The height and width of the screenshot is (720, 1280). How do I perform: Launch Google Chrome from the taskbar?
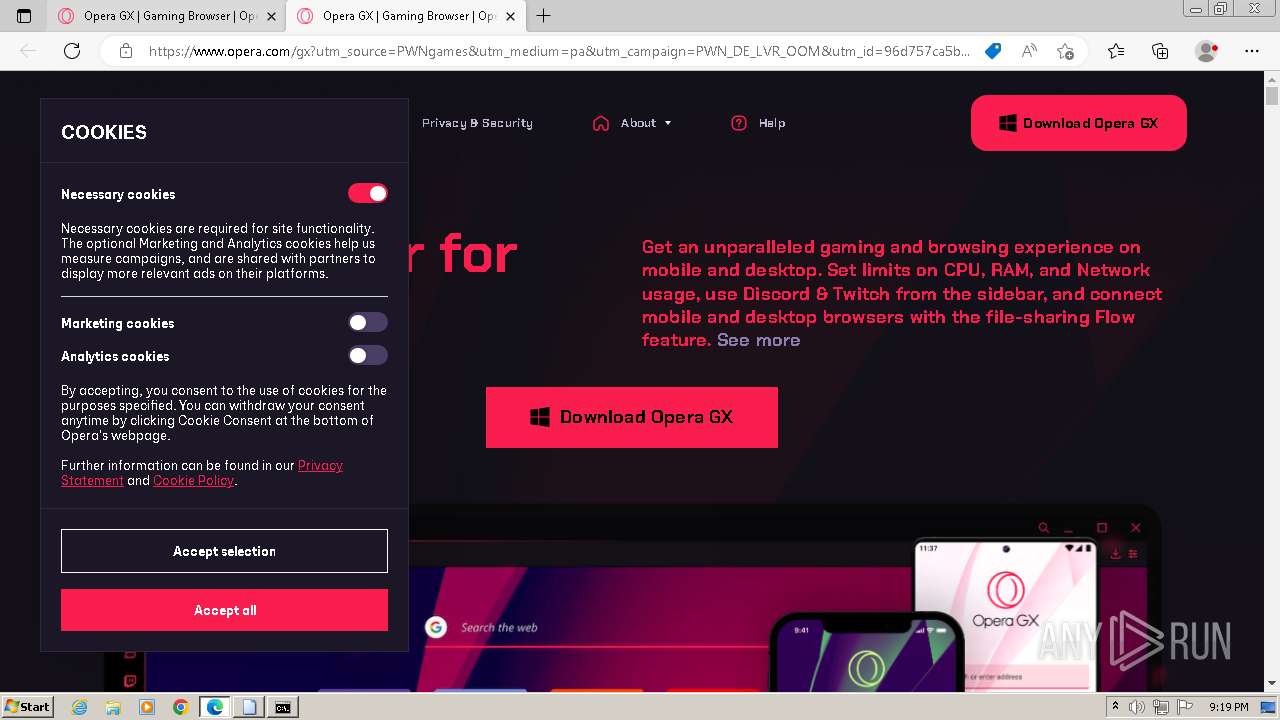(x=181, y=707)
